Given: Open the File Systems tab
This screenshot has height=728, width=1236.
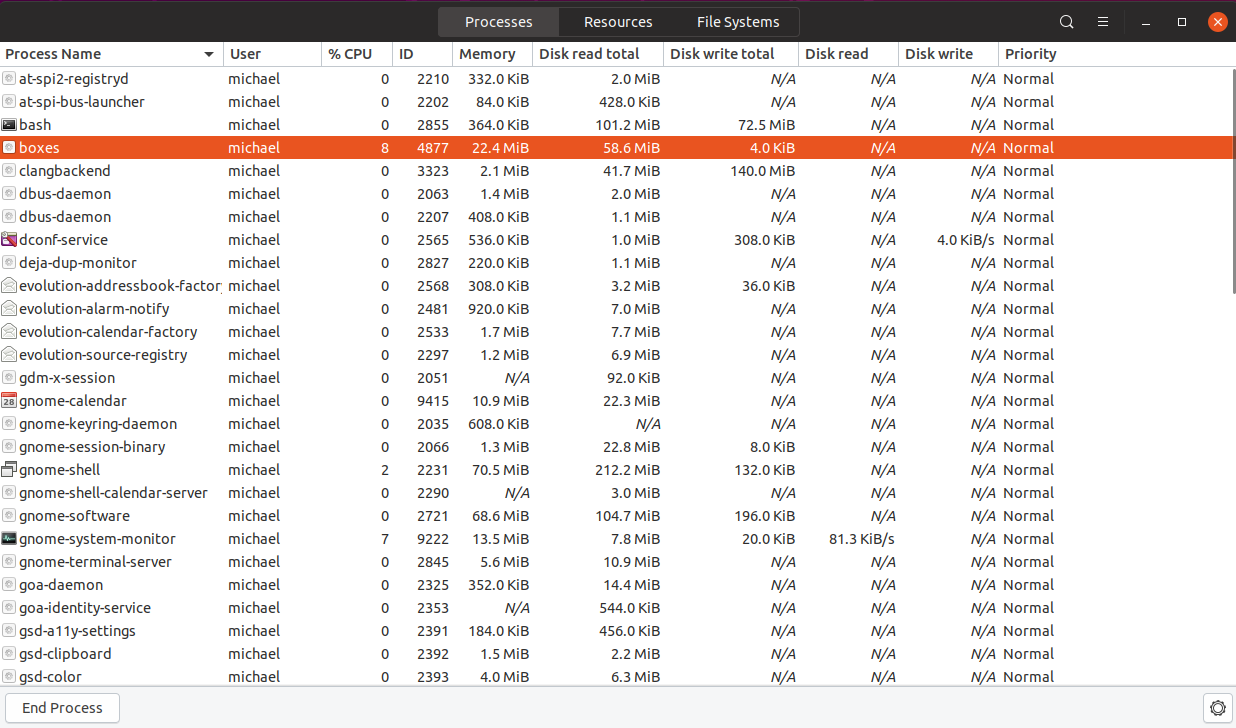Looking at the screenshot, I should [x=738, y=22].
